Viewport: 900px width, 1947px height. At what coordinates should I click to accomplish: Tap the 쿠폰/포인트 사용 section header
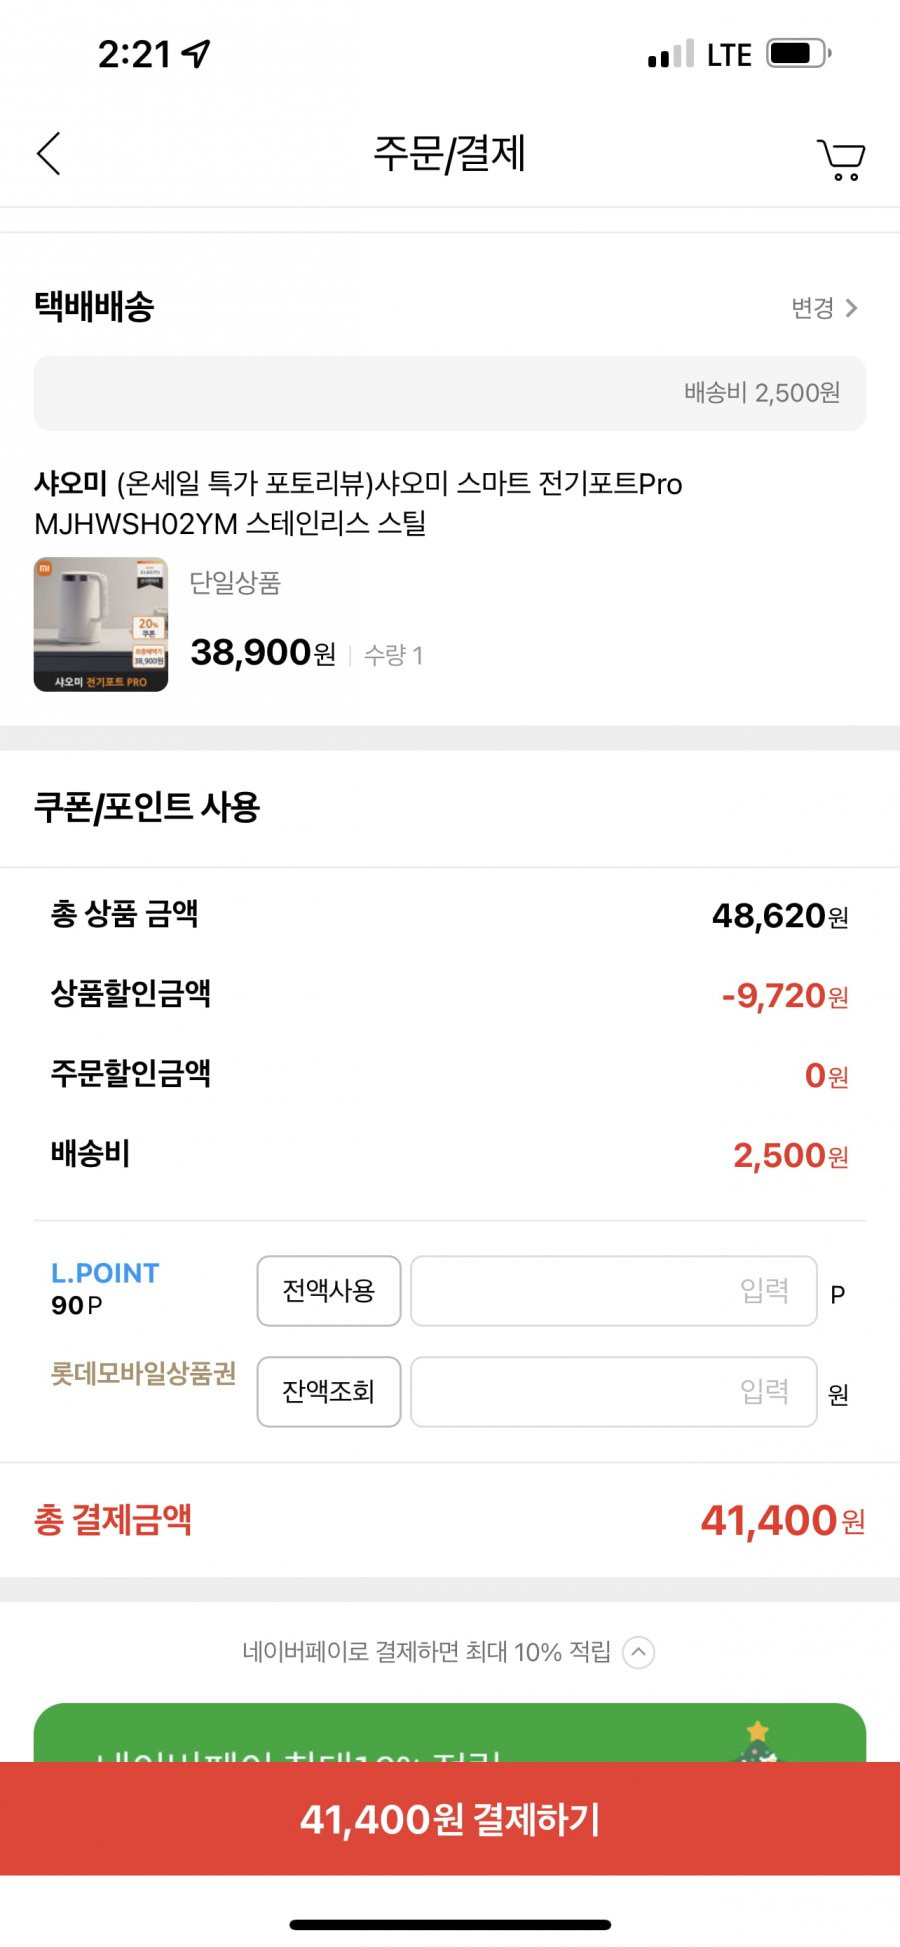point(147,807)
